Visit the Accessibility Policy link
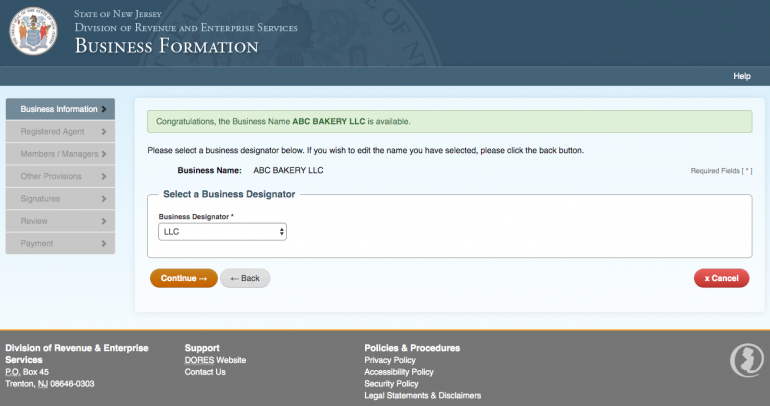The height and width of the screenshot is (406, 770). point(398,372)
